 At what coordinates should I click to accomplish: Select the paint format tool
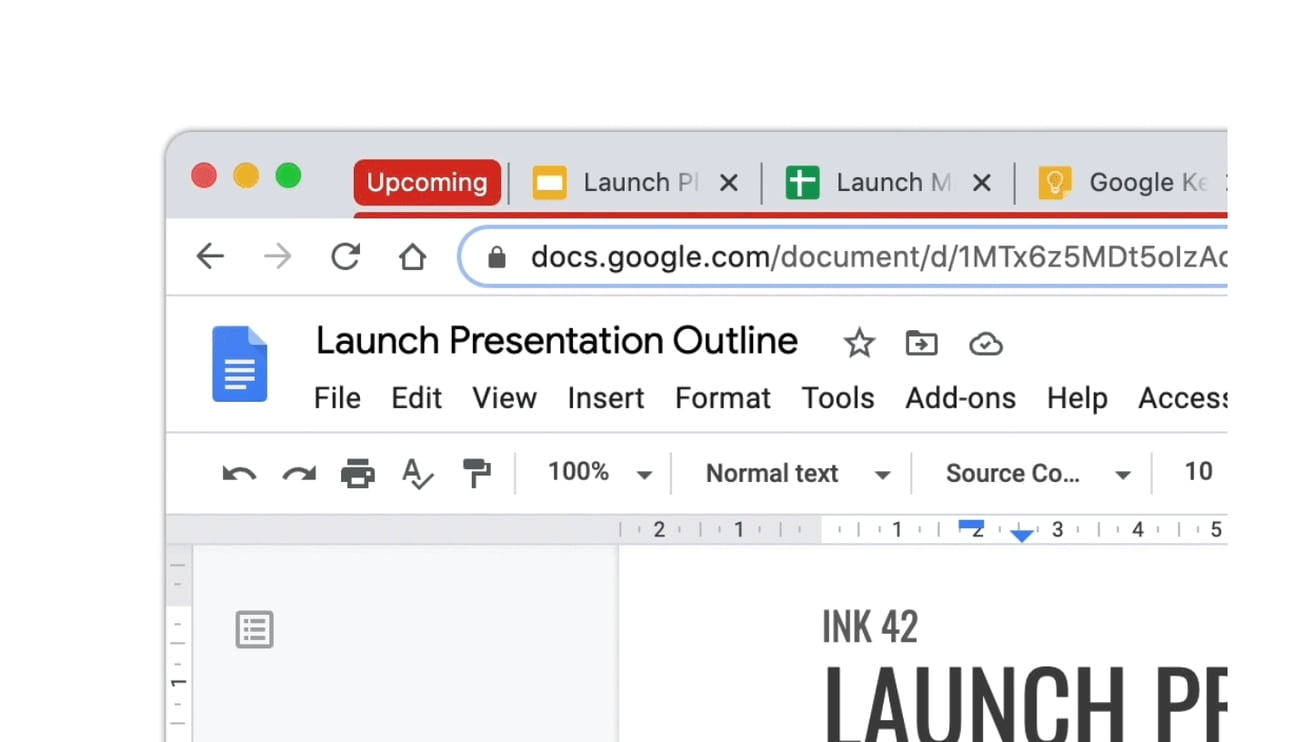pyautogui.click(x=477, y=472)
